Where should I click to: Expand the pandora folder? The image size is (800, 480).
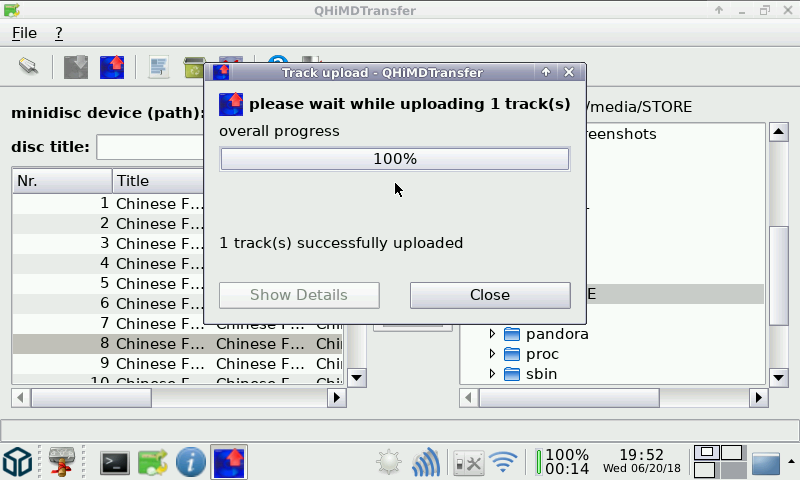tap(492, 334)
